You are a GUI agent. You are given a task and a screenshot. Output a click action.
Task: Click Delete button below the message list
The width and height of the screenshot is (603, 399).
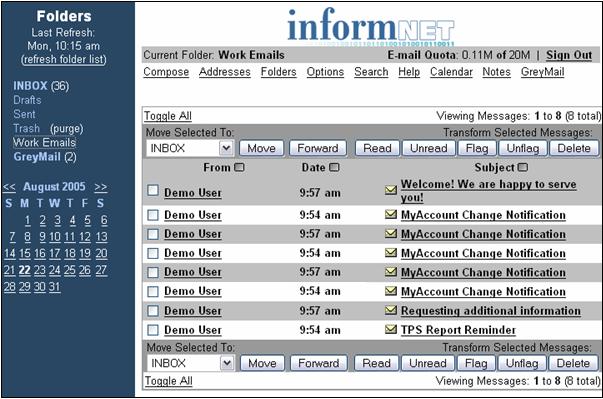[573, 363]
